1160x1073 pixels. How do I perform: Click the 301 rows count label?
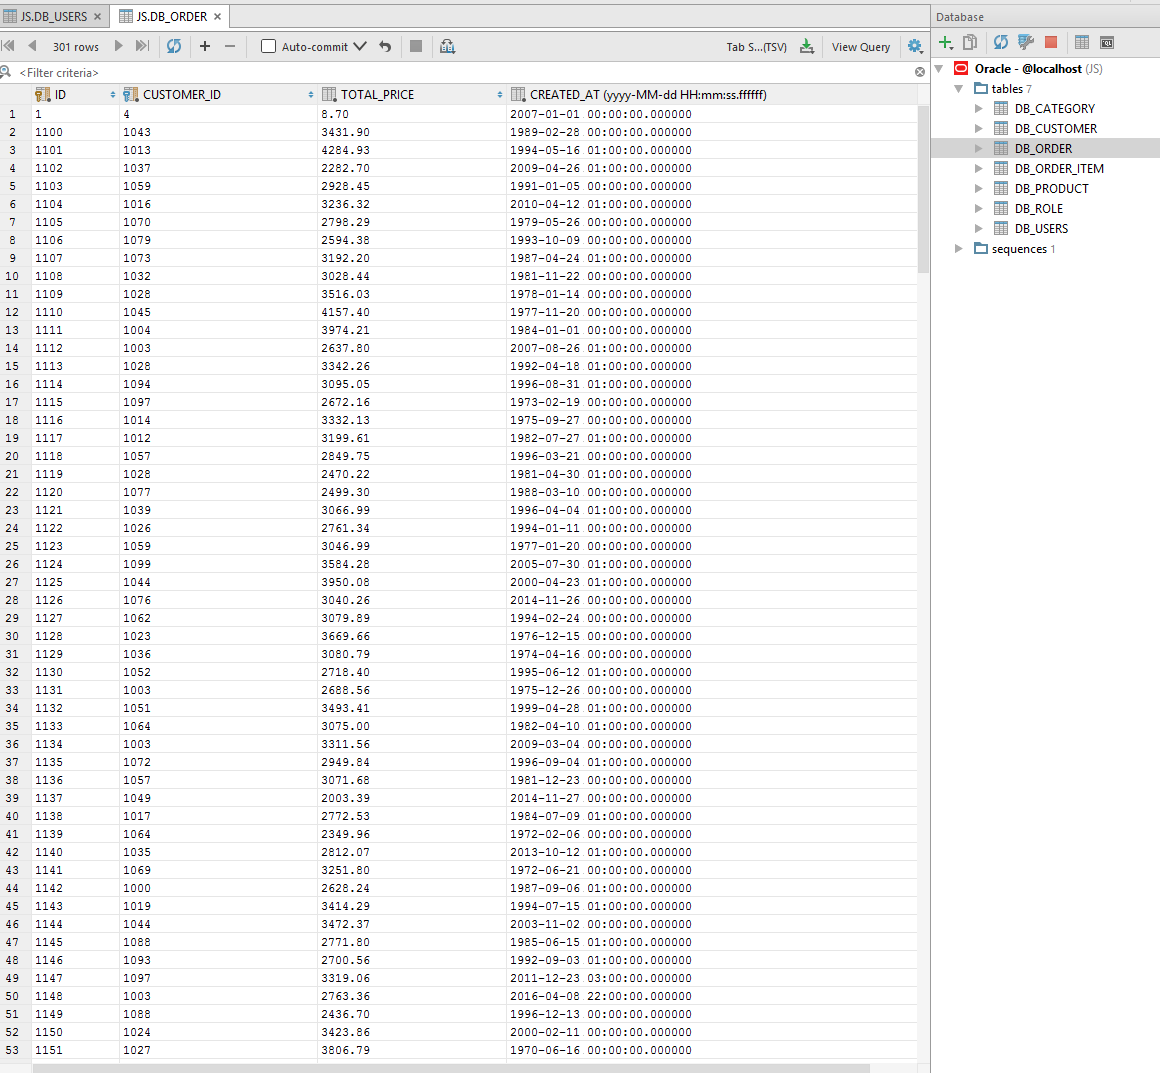75,47
